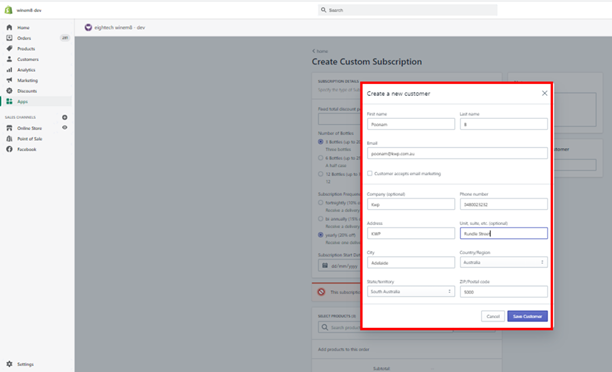Viewport: 612px width, 372px height.
Task: Open Home from the sidebar
Action: coord(23,28)
